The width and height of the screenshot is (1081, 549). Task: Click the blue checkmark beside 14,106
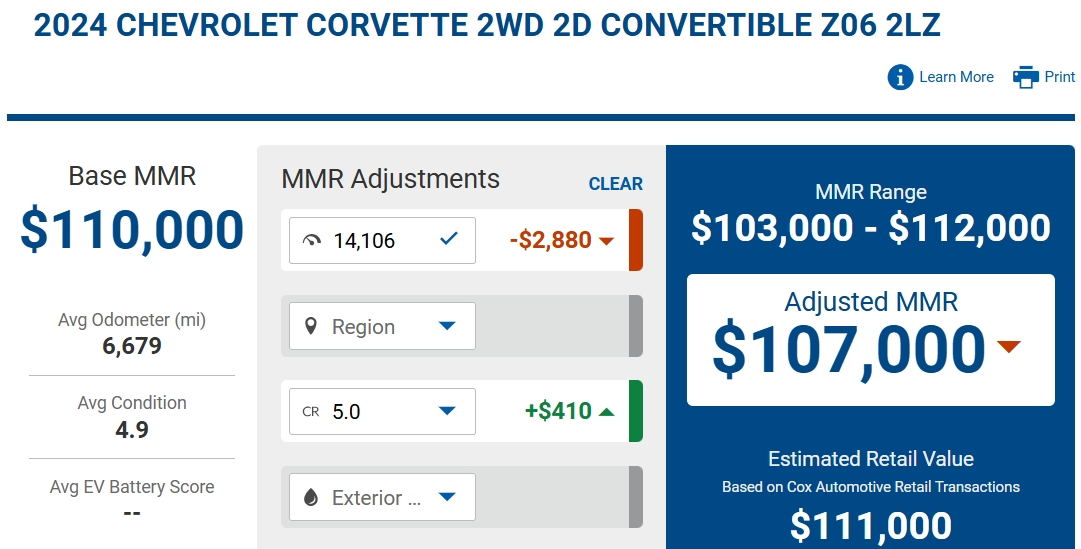click(449, 239)
